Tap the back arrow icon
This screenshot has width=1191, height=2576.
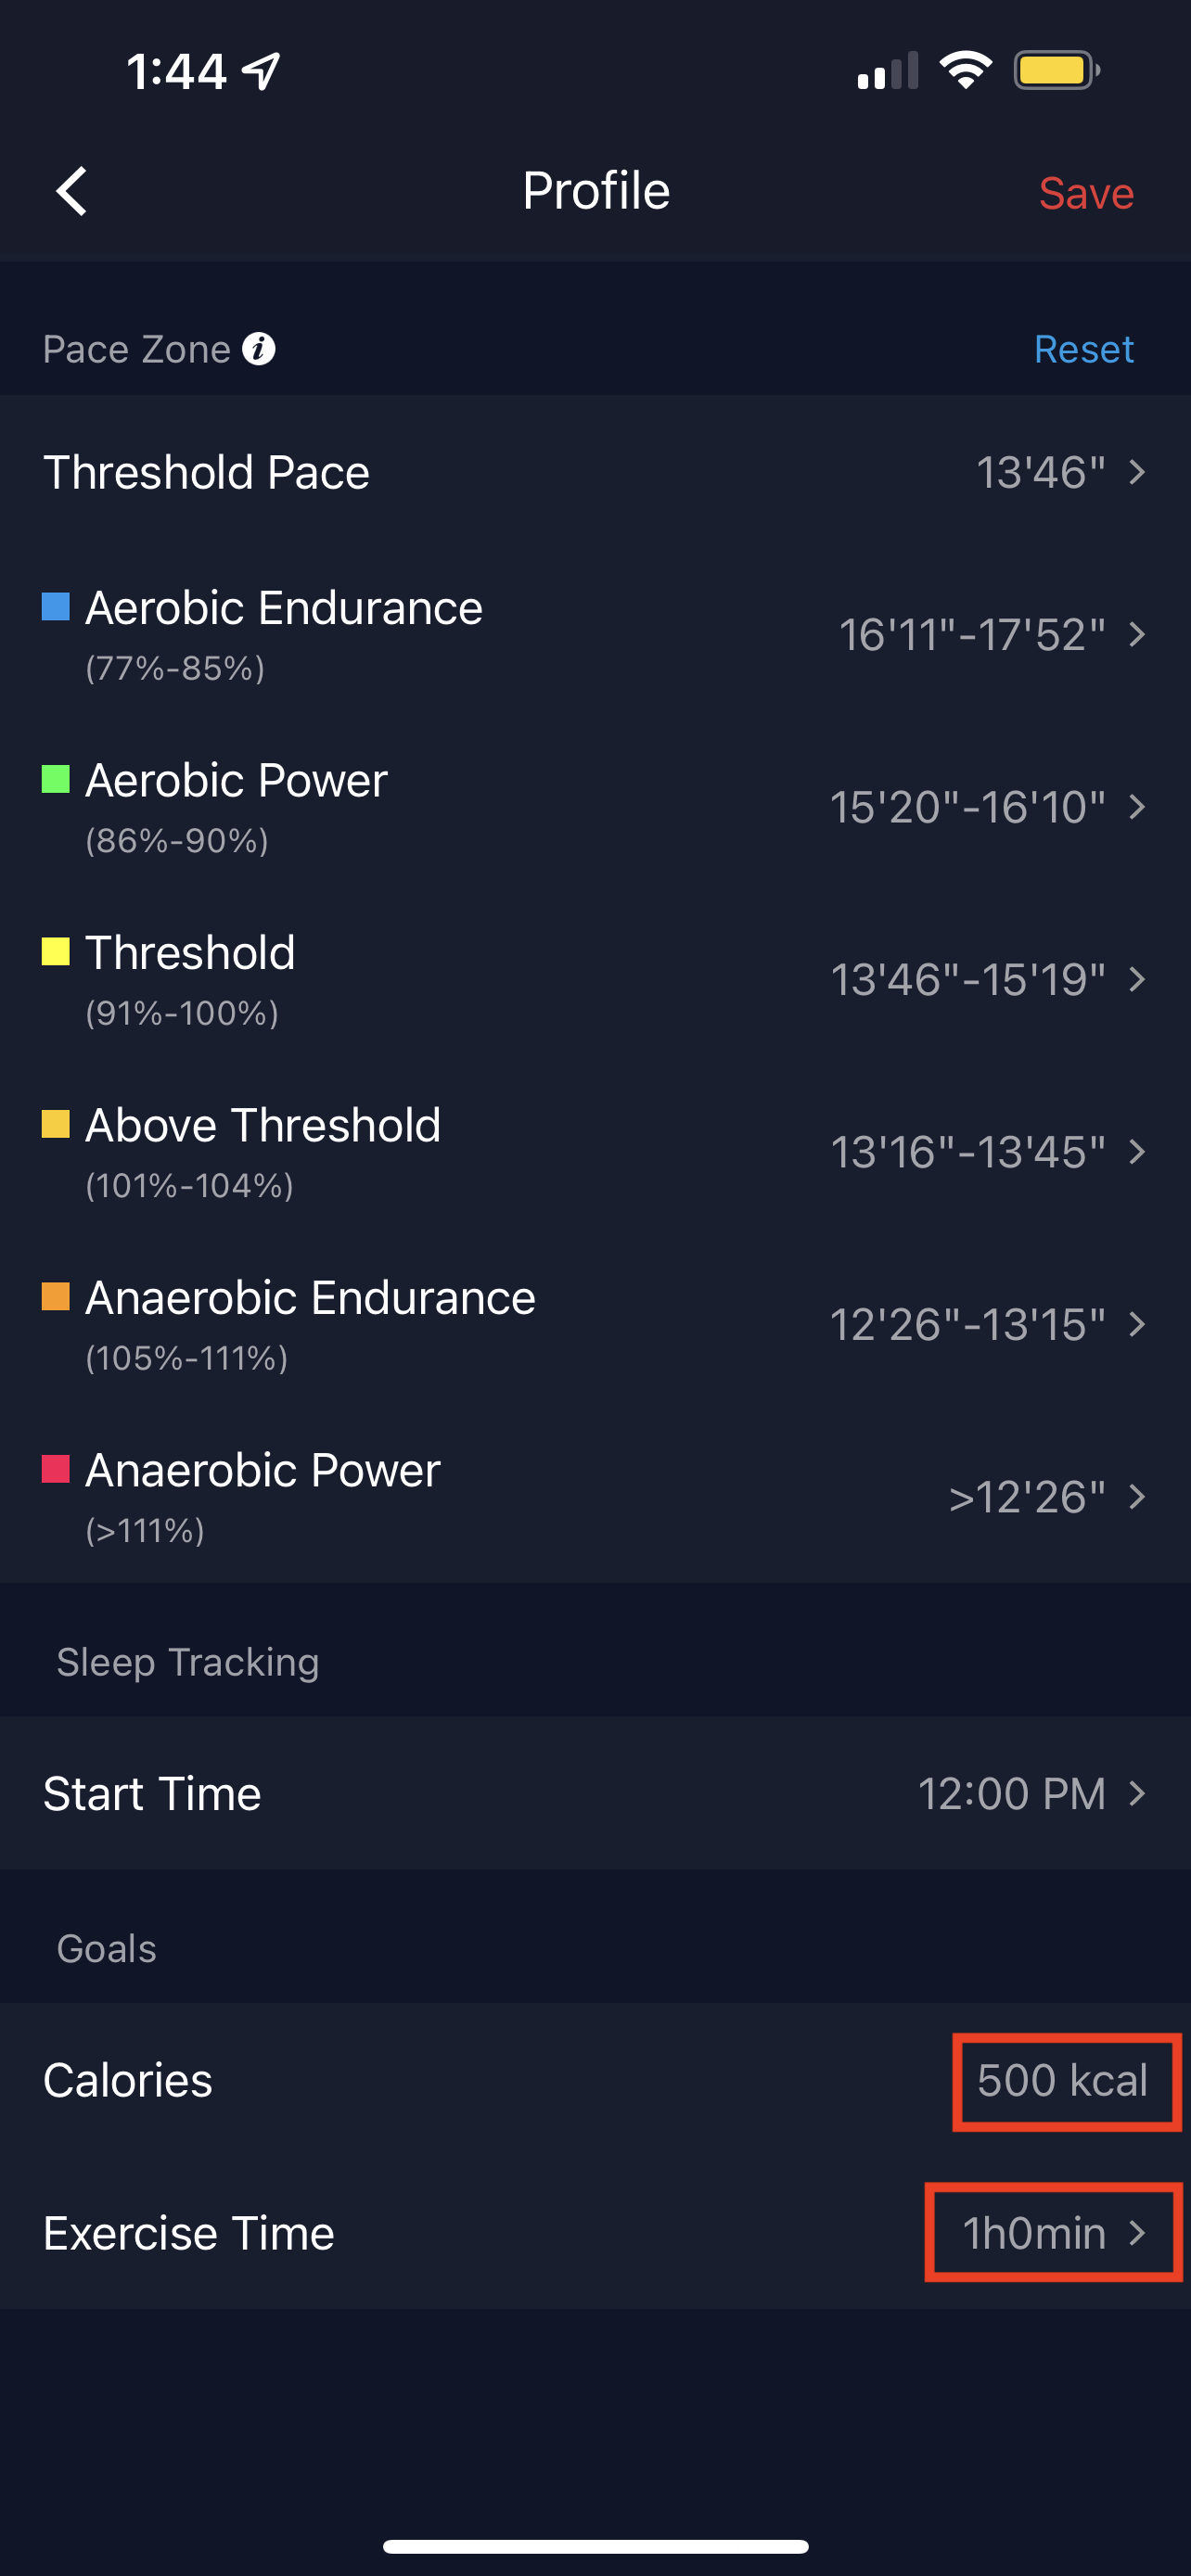(x=71, y=191)
